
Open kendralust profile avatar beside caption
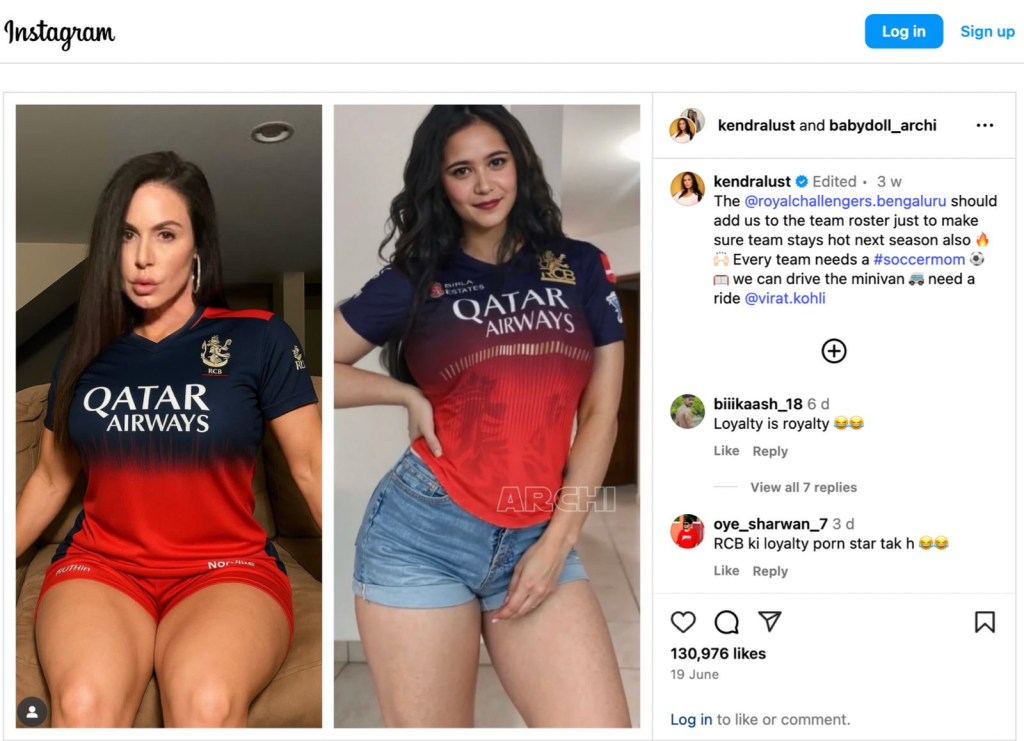point(687,189)
